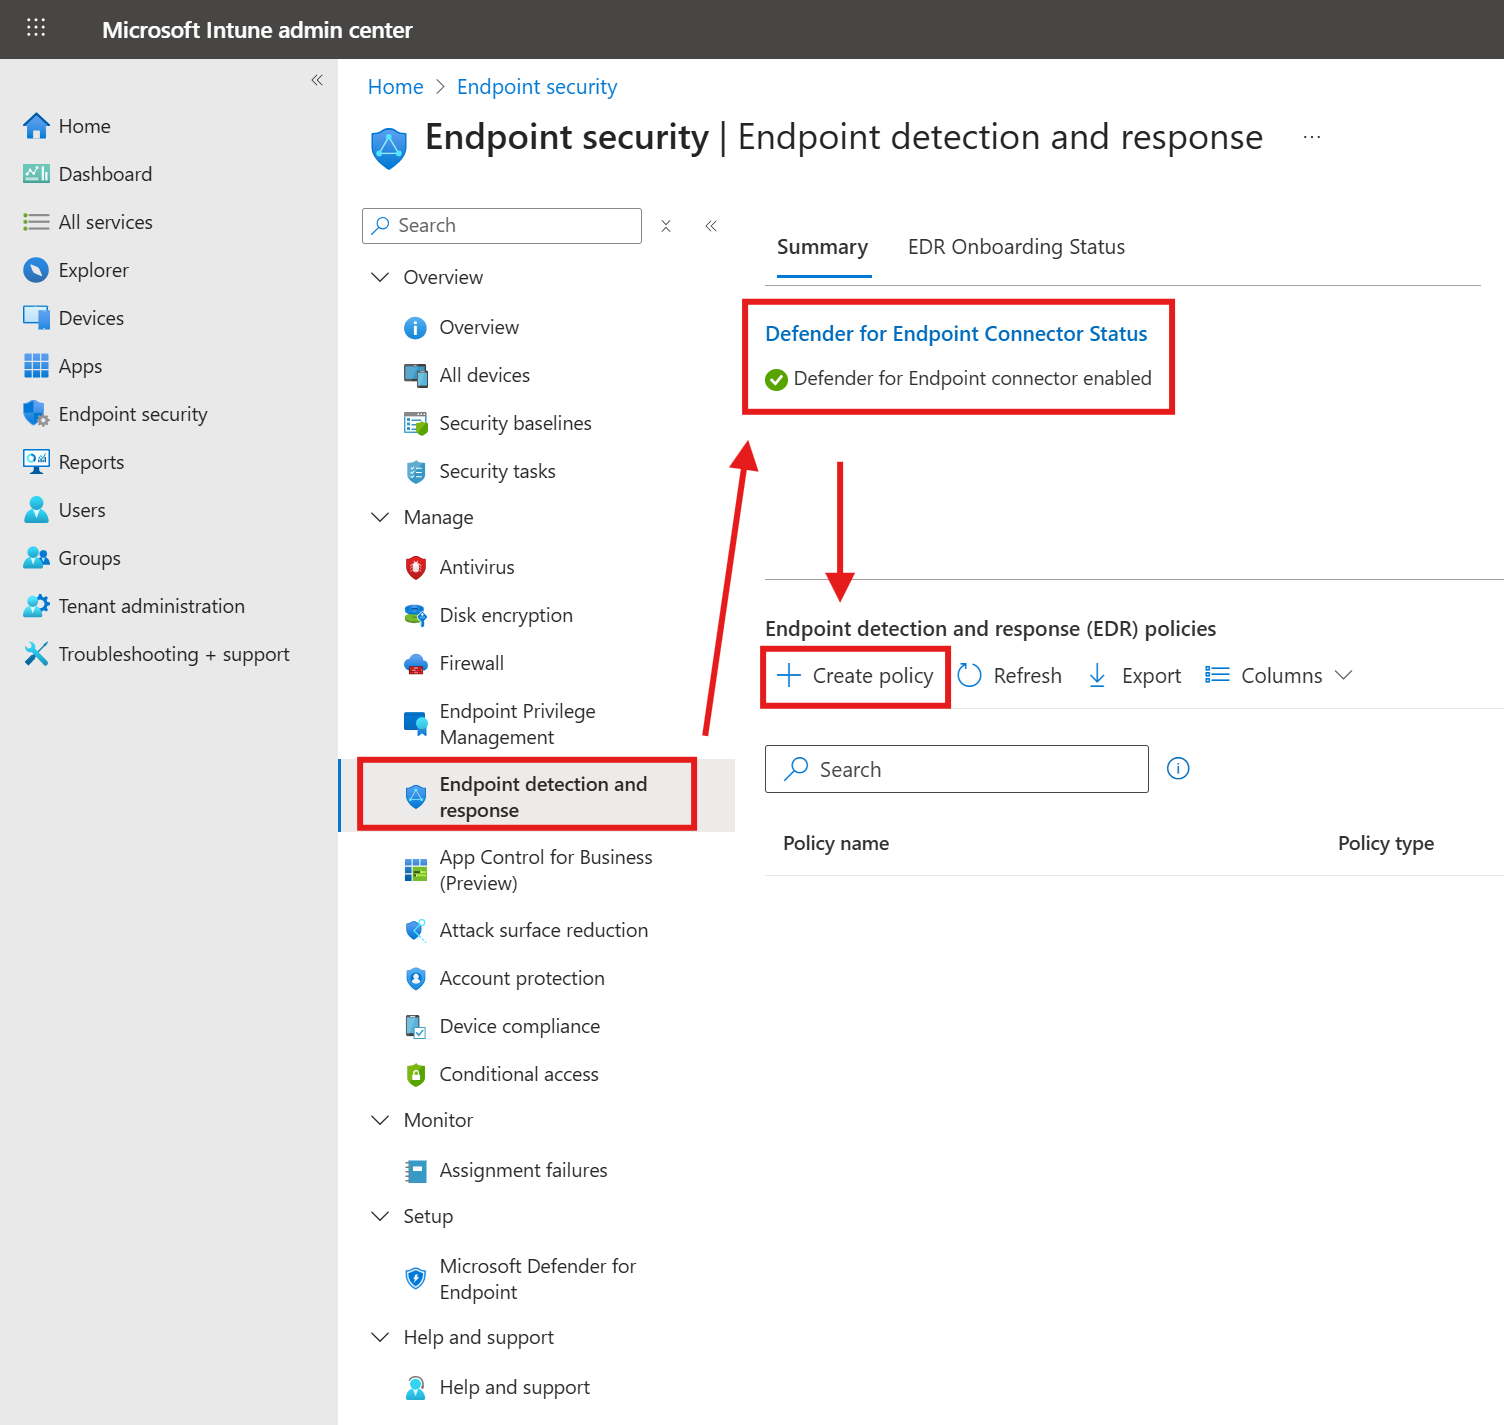The height and width of the screenshot is (1425, 1504).
Task: Export the EDR policies list
Action: point(1134,676)
